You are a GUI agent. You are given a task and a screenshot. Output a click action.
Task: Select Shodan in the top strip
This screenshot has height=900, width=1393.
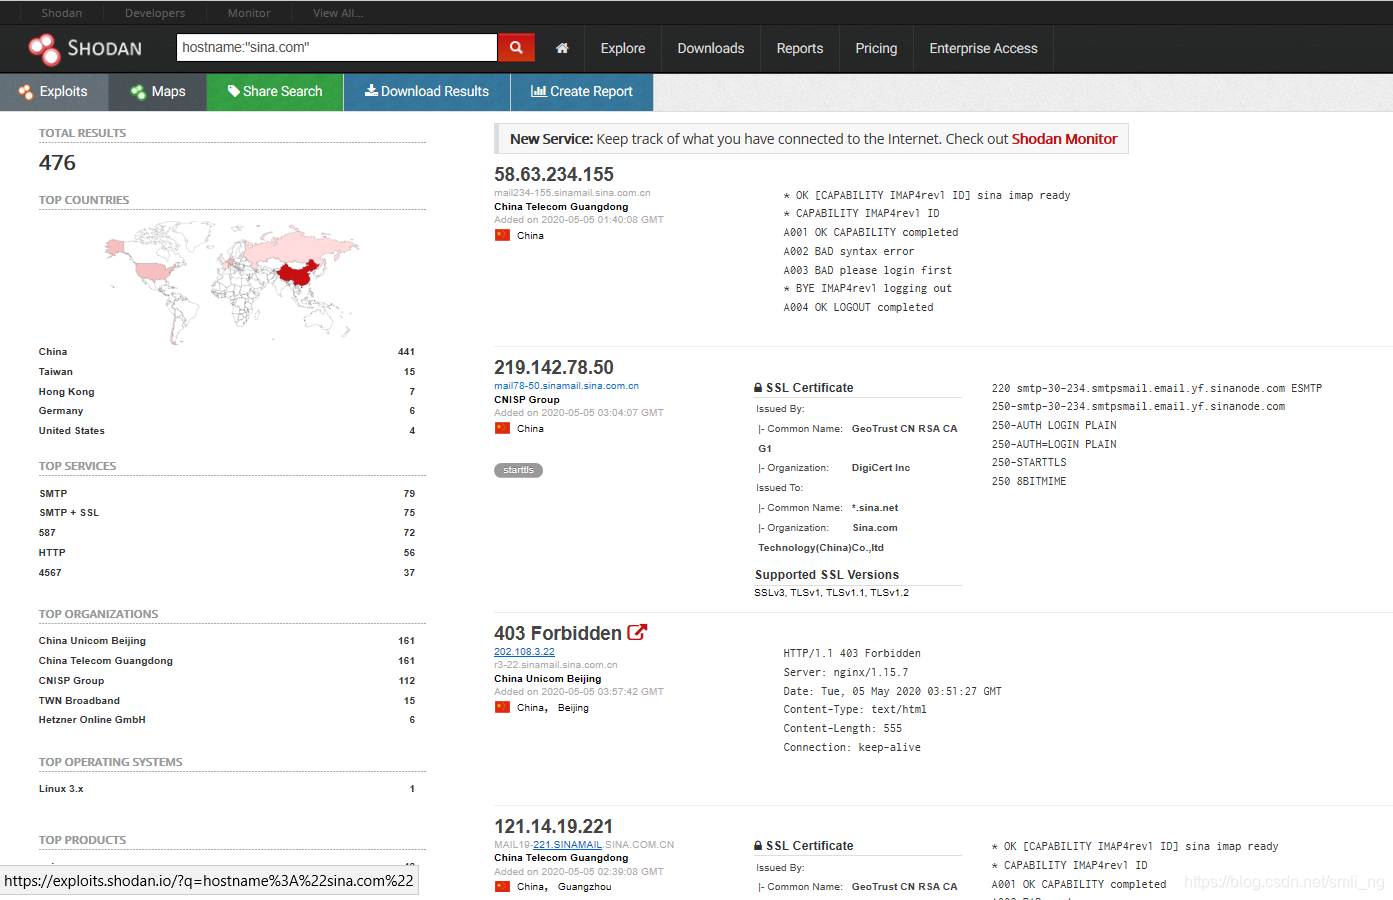click(62, 13)
